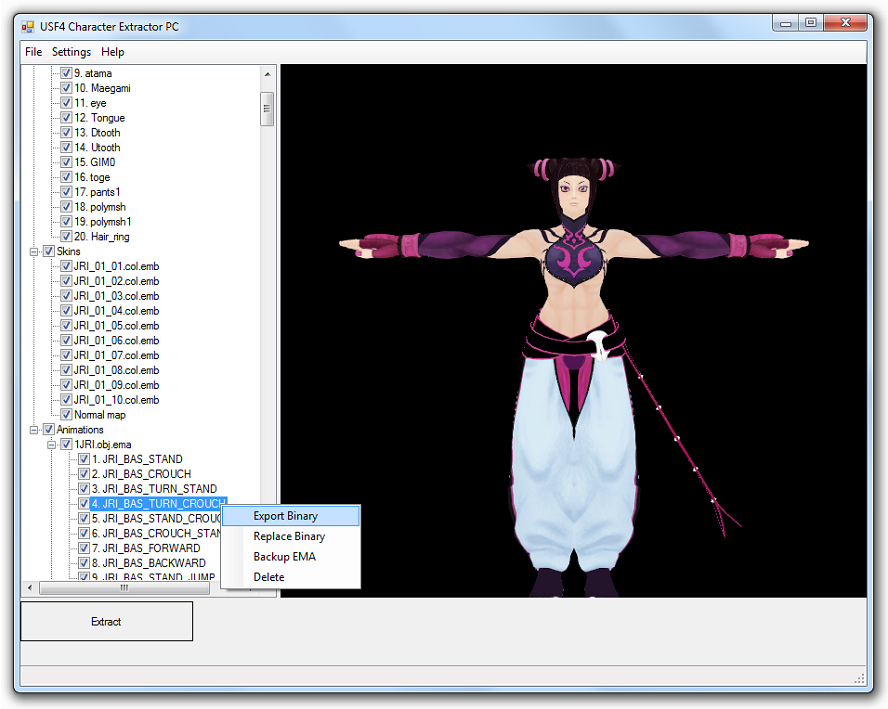
Task: Choose Replace Binary from context menu
Action: 291,536
